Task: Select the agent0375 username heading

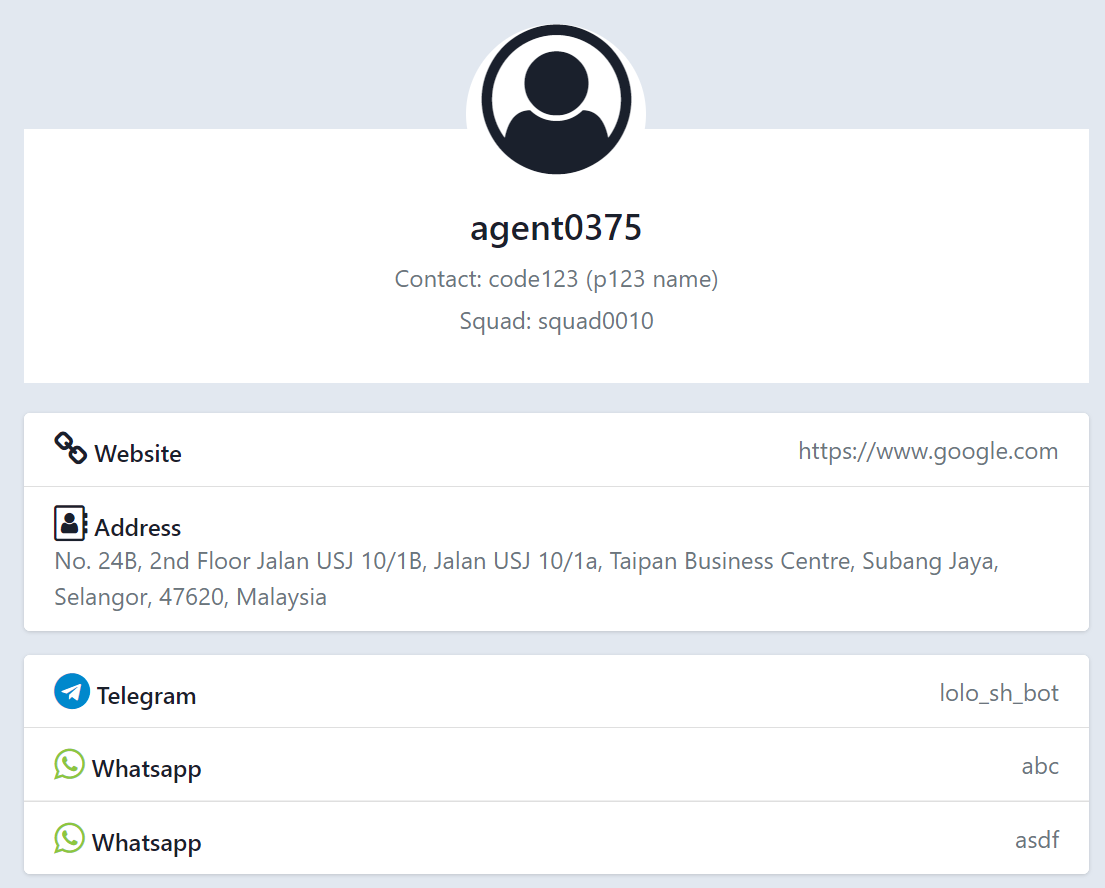Action: [x=556, y=229]
